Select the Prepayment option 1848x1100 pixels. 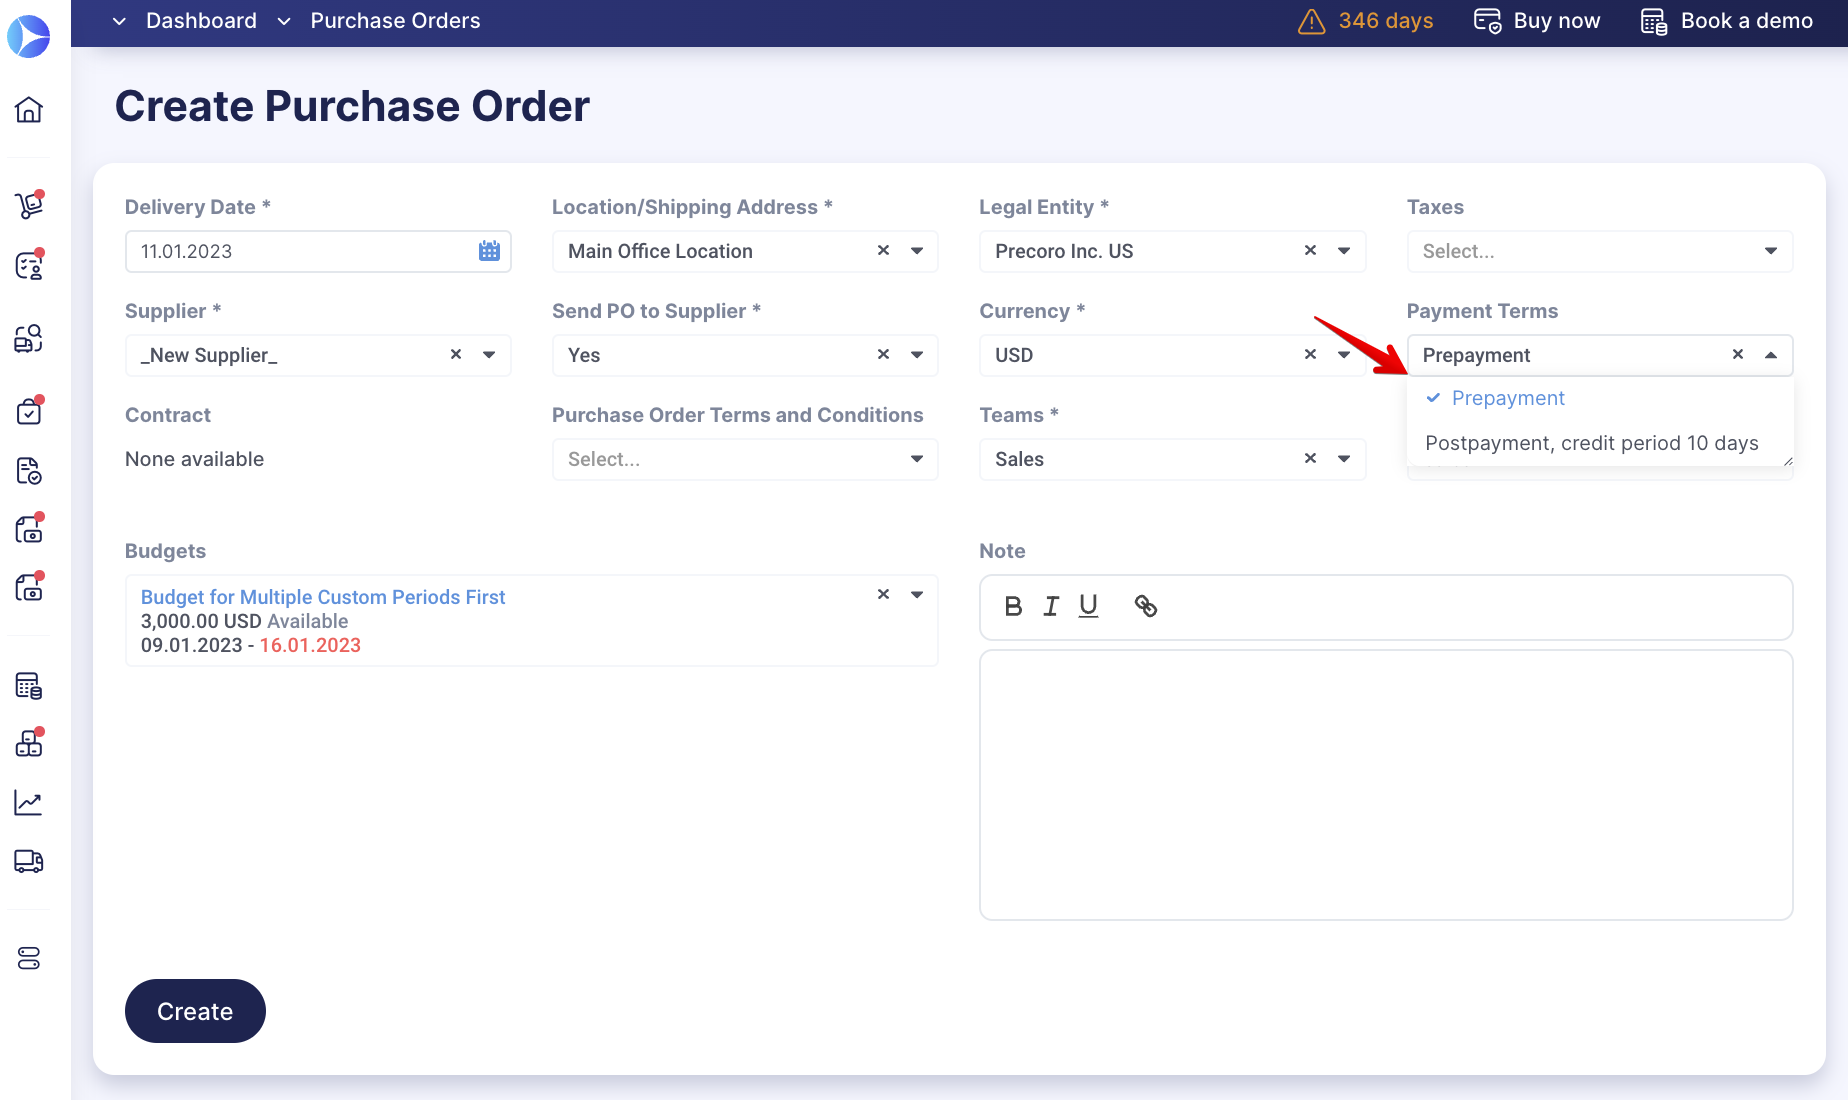(x=1600, y=398)
